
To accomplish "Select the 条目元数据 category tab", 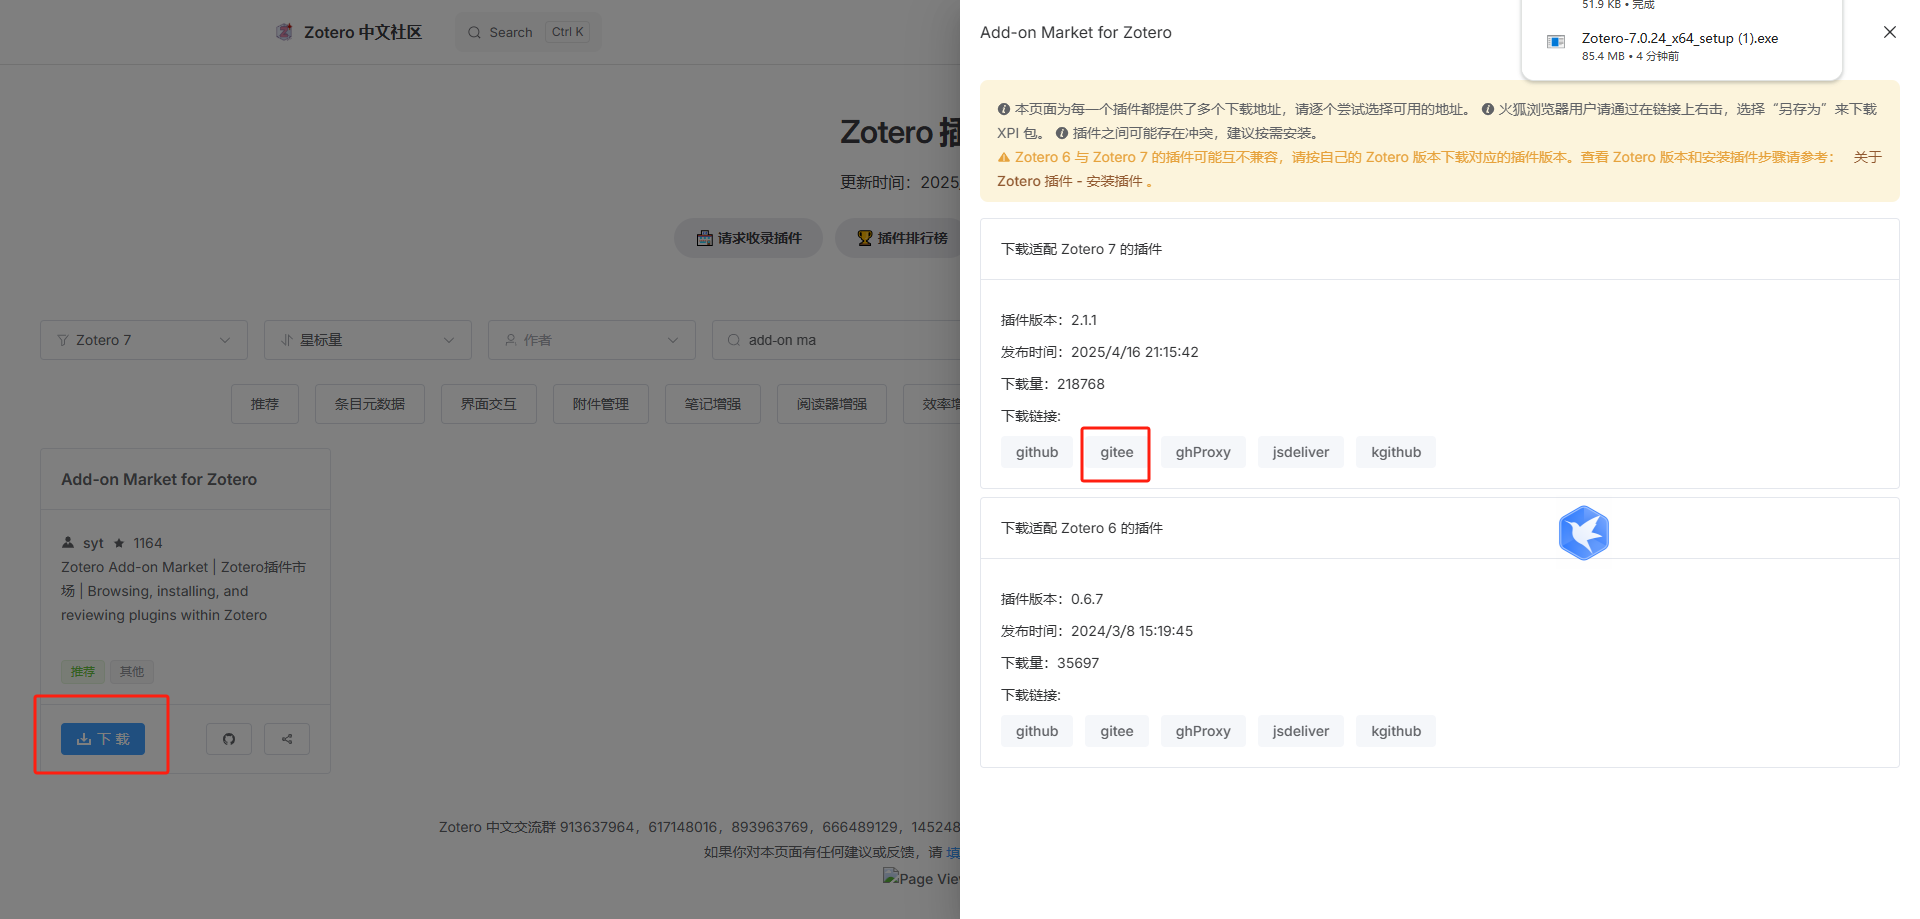I will [370, 404].
